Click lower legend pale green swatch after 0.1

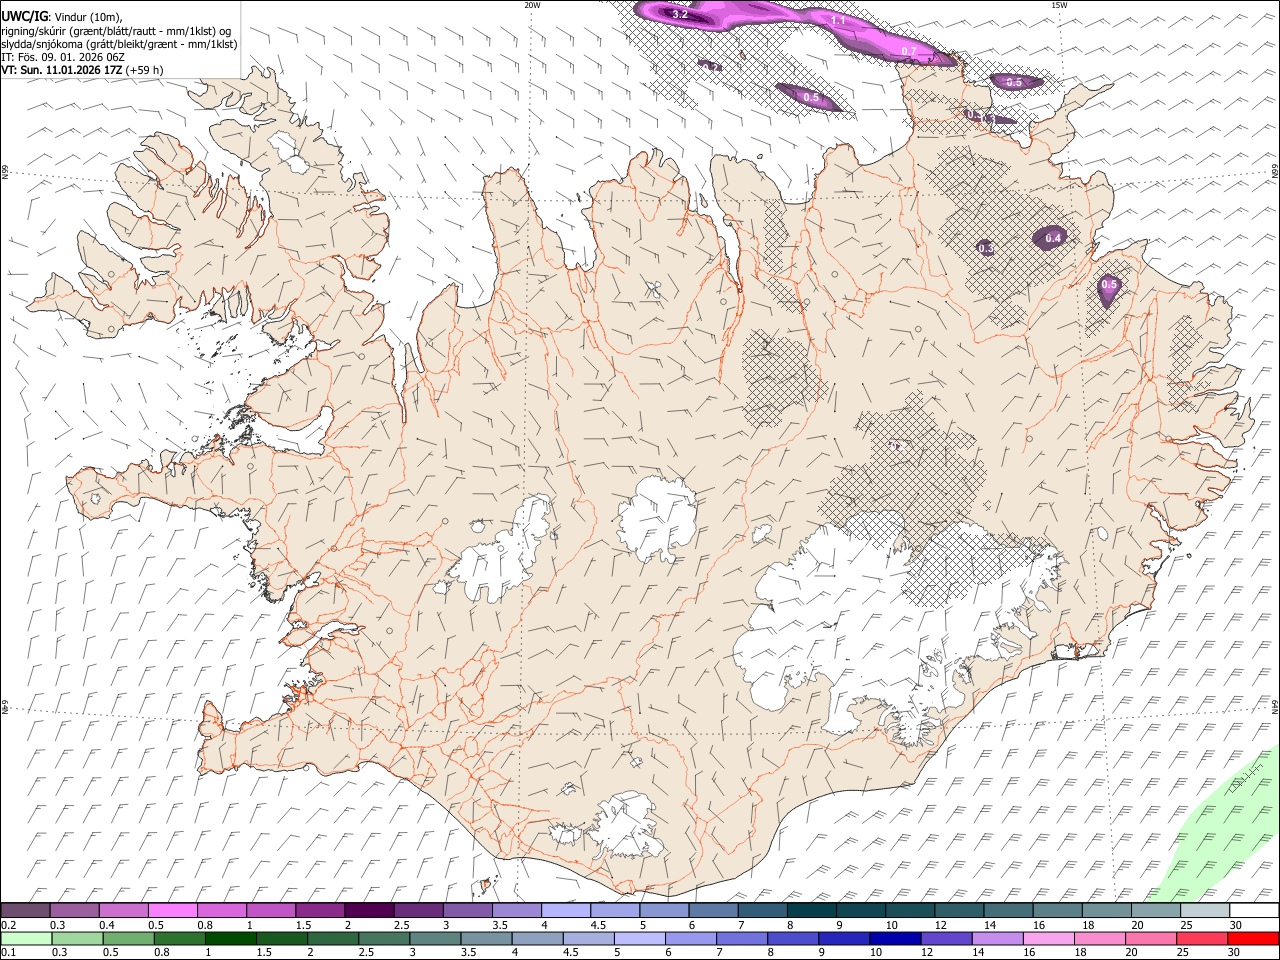pos(26,938)
